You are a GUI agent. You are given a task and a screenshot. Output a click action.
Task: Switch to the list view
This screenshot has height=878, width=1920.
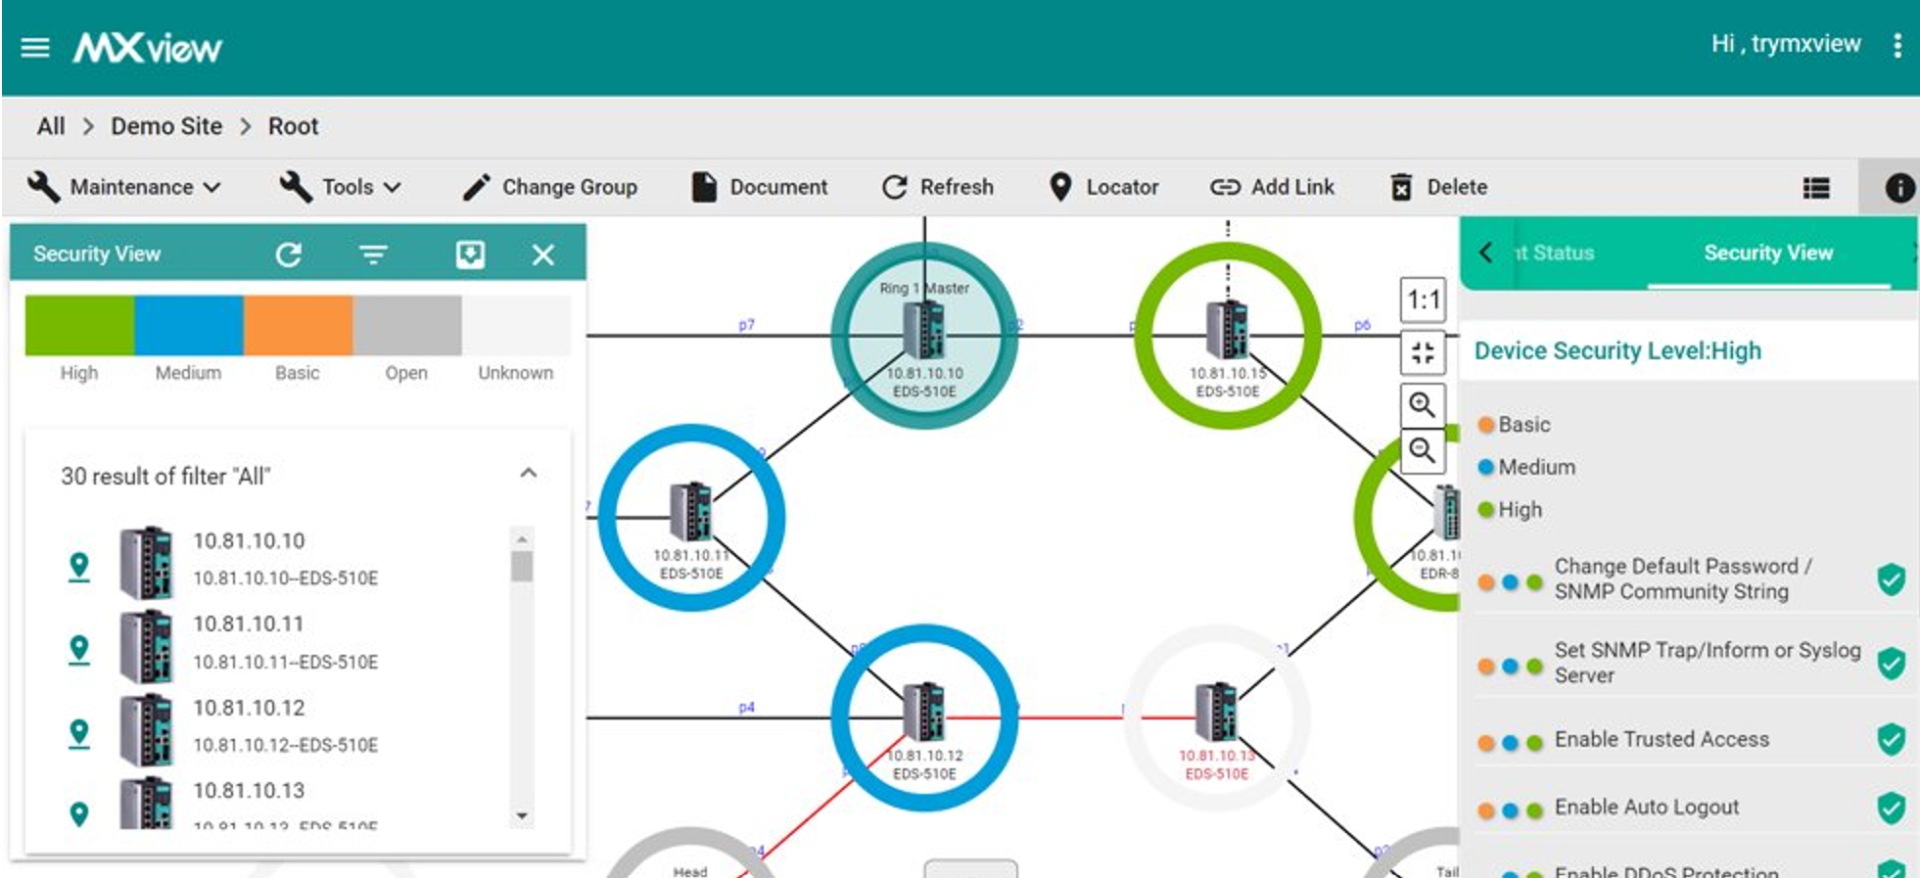coord(1816,188)
